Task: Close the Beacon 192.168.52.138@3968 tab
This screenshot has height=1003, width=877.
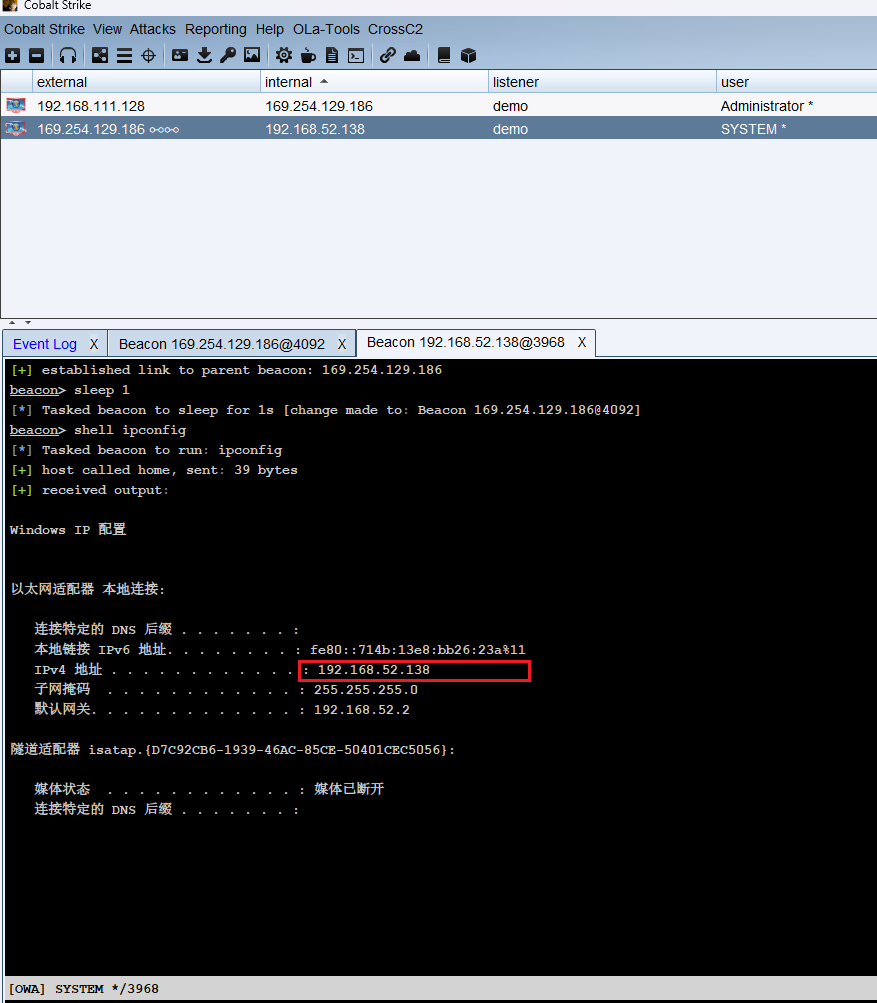Action: pos(581,343)
